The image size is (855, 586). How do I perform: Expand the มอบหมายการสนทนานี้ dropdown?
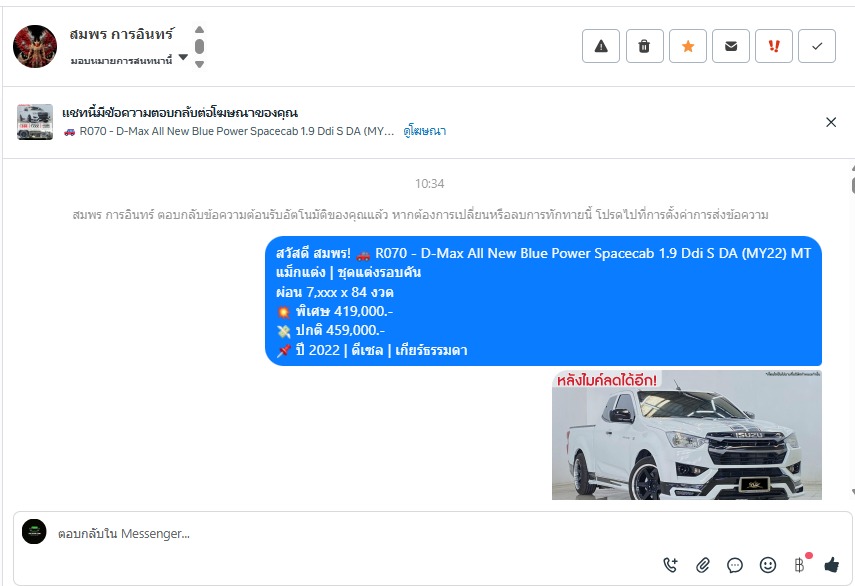tap(129, 60)
